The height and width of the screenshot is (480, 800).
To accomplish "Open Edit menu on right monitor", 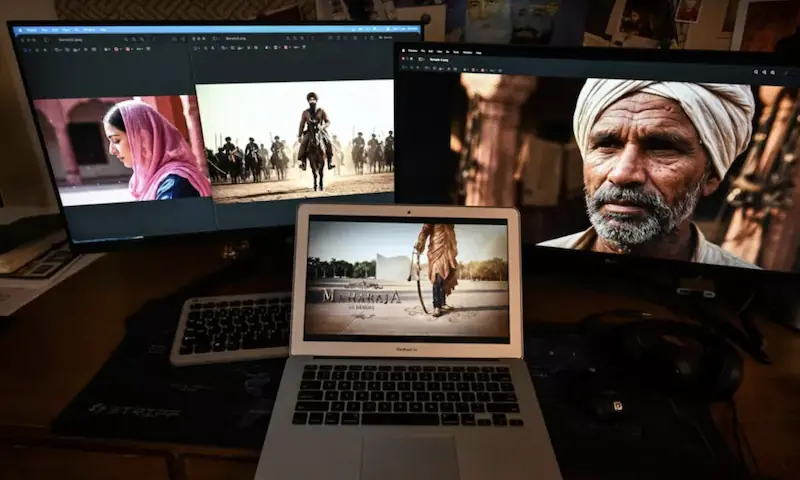I will tap(431, 52).
